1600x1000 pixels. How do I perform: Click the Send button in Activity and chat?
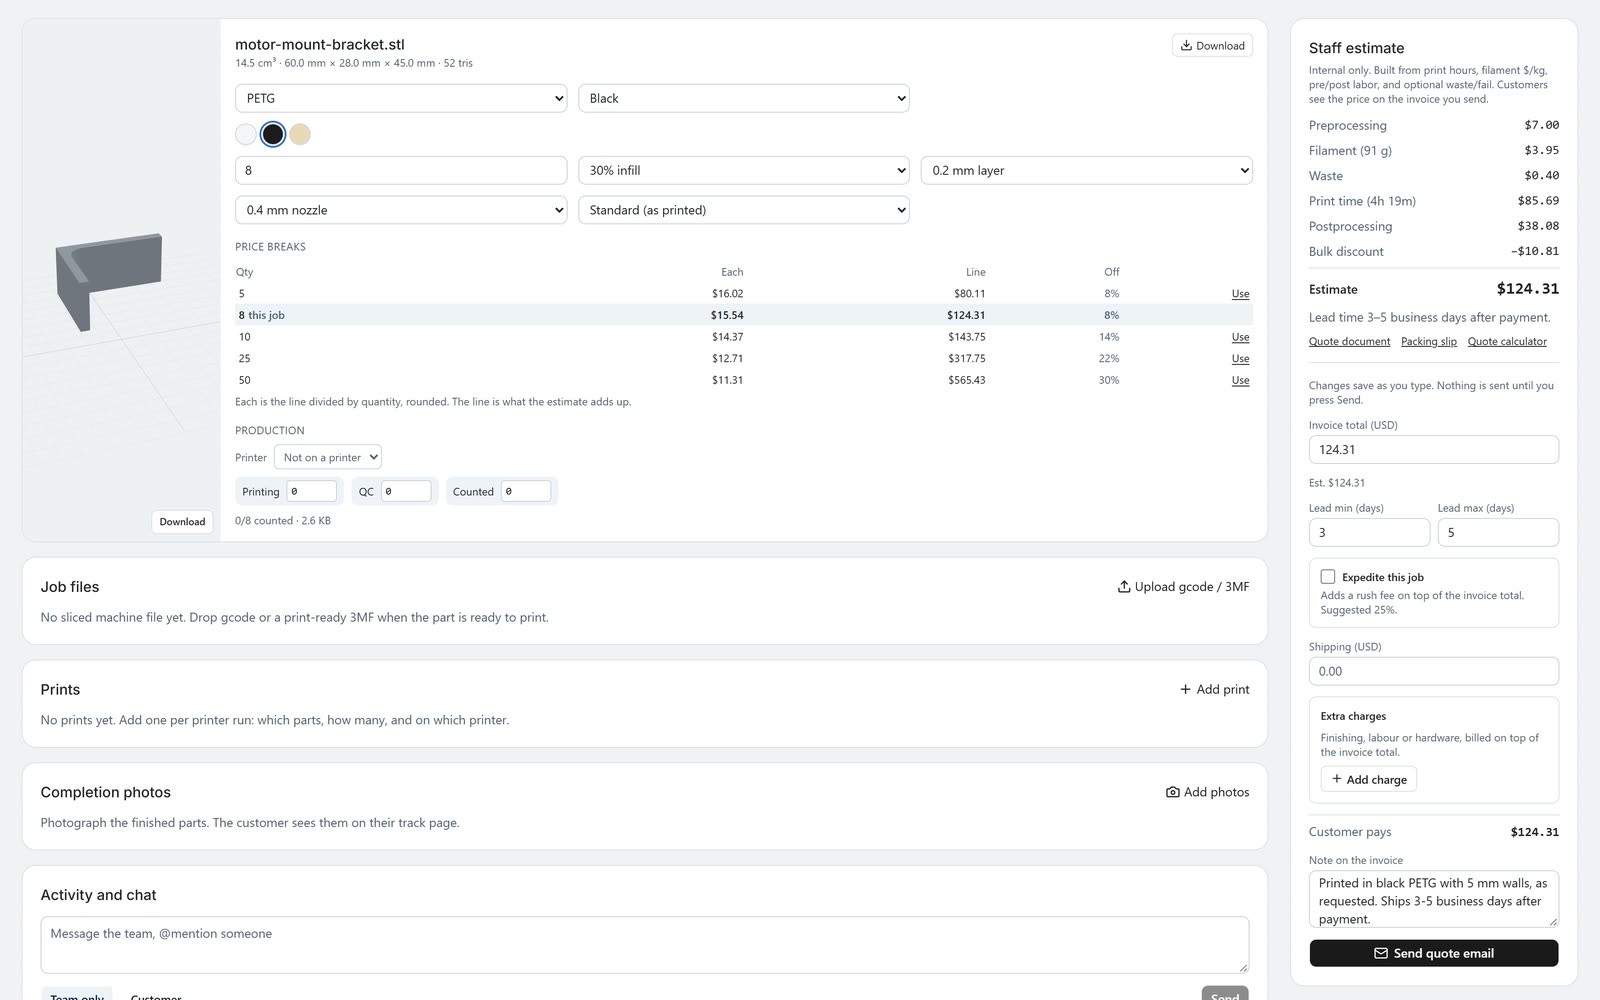coord(1225,994)
